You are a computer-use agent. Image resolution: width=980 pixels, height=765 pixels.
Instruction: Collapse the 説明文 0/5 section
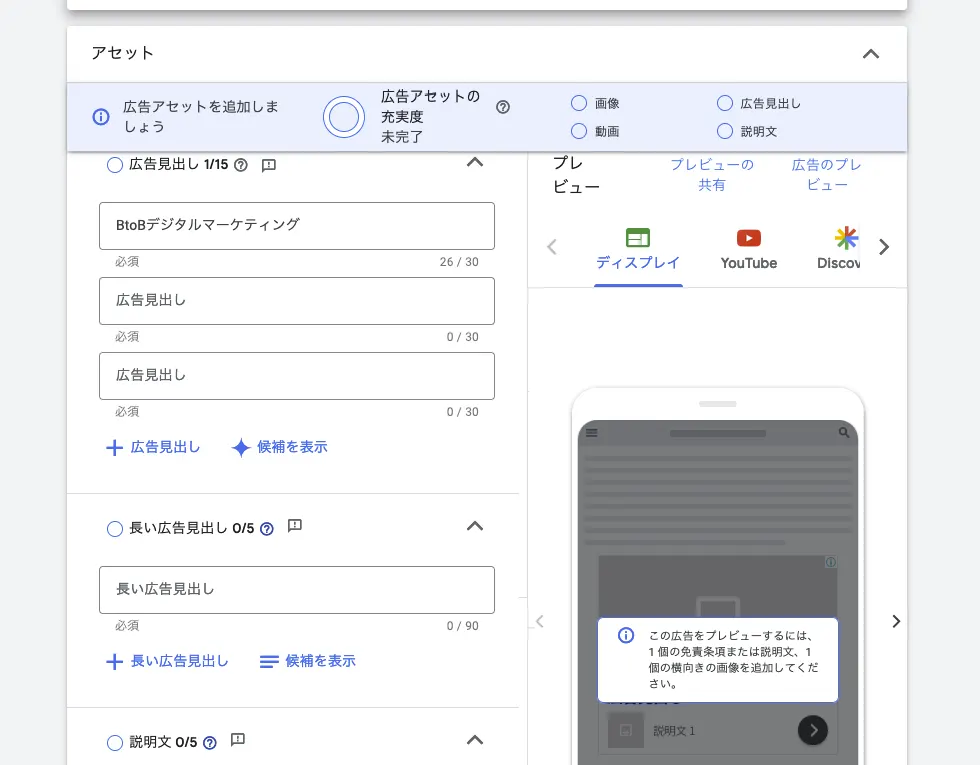[475, 740]
